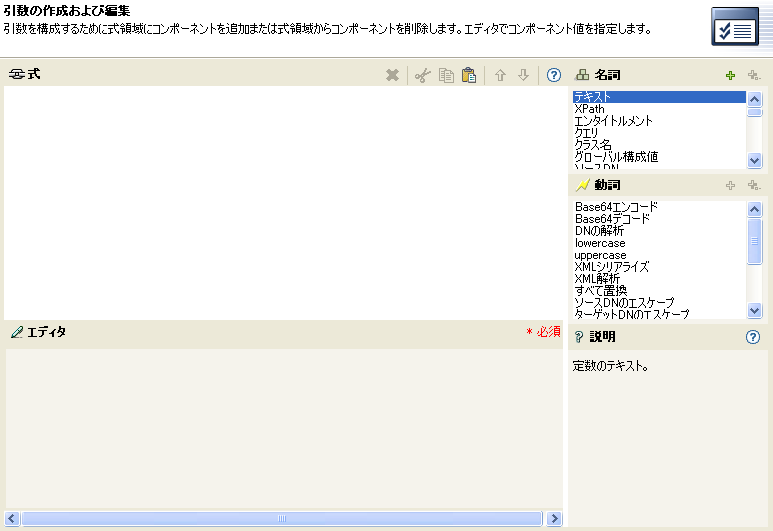Viewport: 773px width, 531px height.
Task: Click the paste clipboard icon
Action: 469,75
